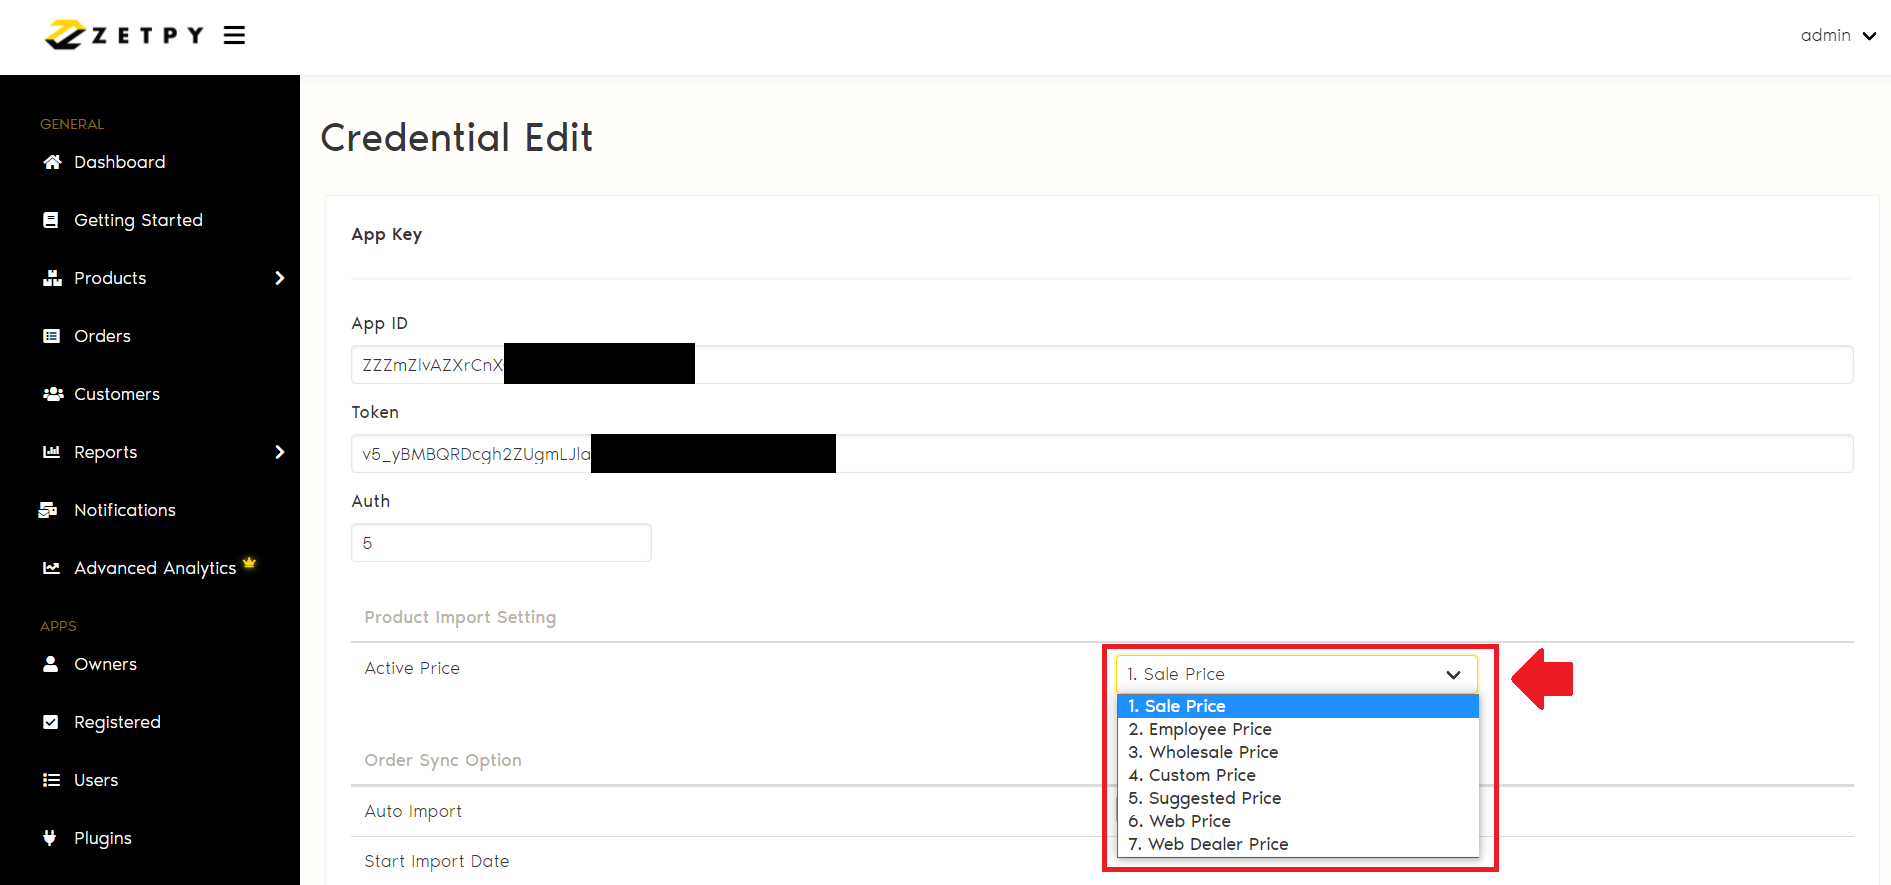Go to Registered apps
Viewport: 1891px width, 885px height.
[117, 722]
